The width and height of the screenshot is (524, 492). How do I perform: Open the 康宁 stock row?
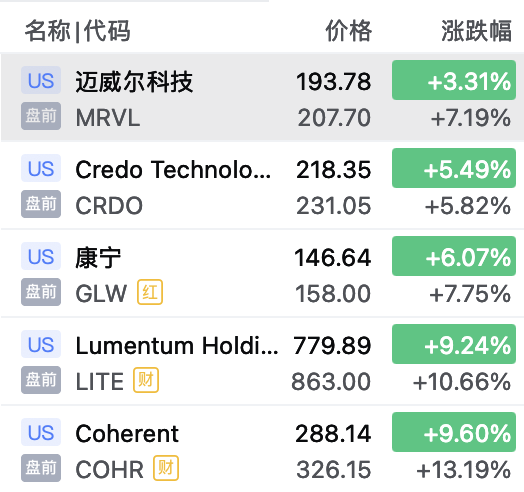262,273
